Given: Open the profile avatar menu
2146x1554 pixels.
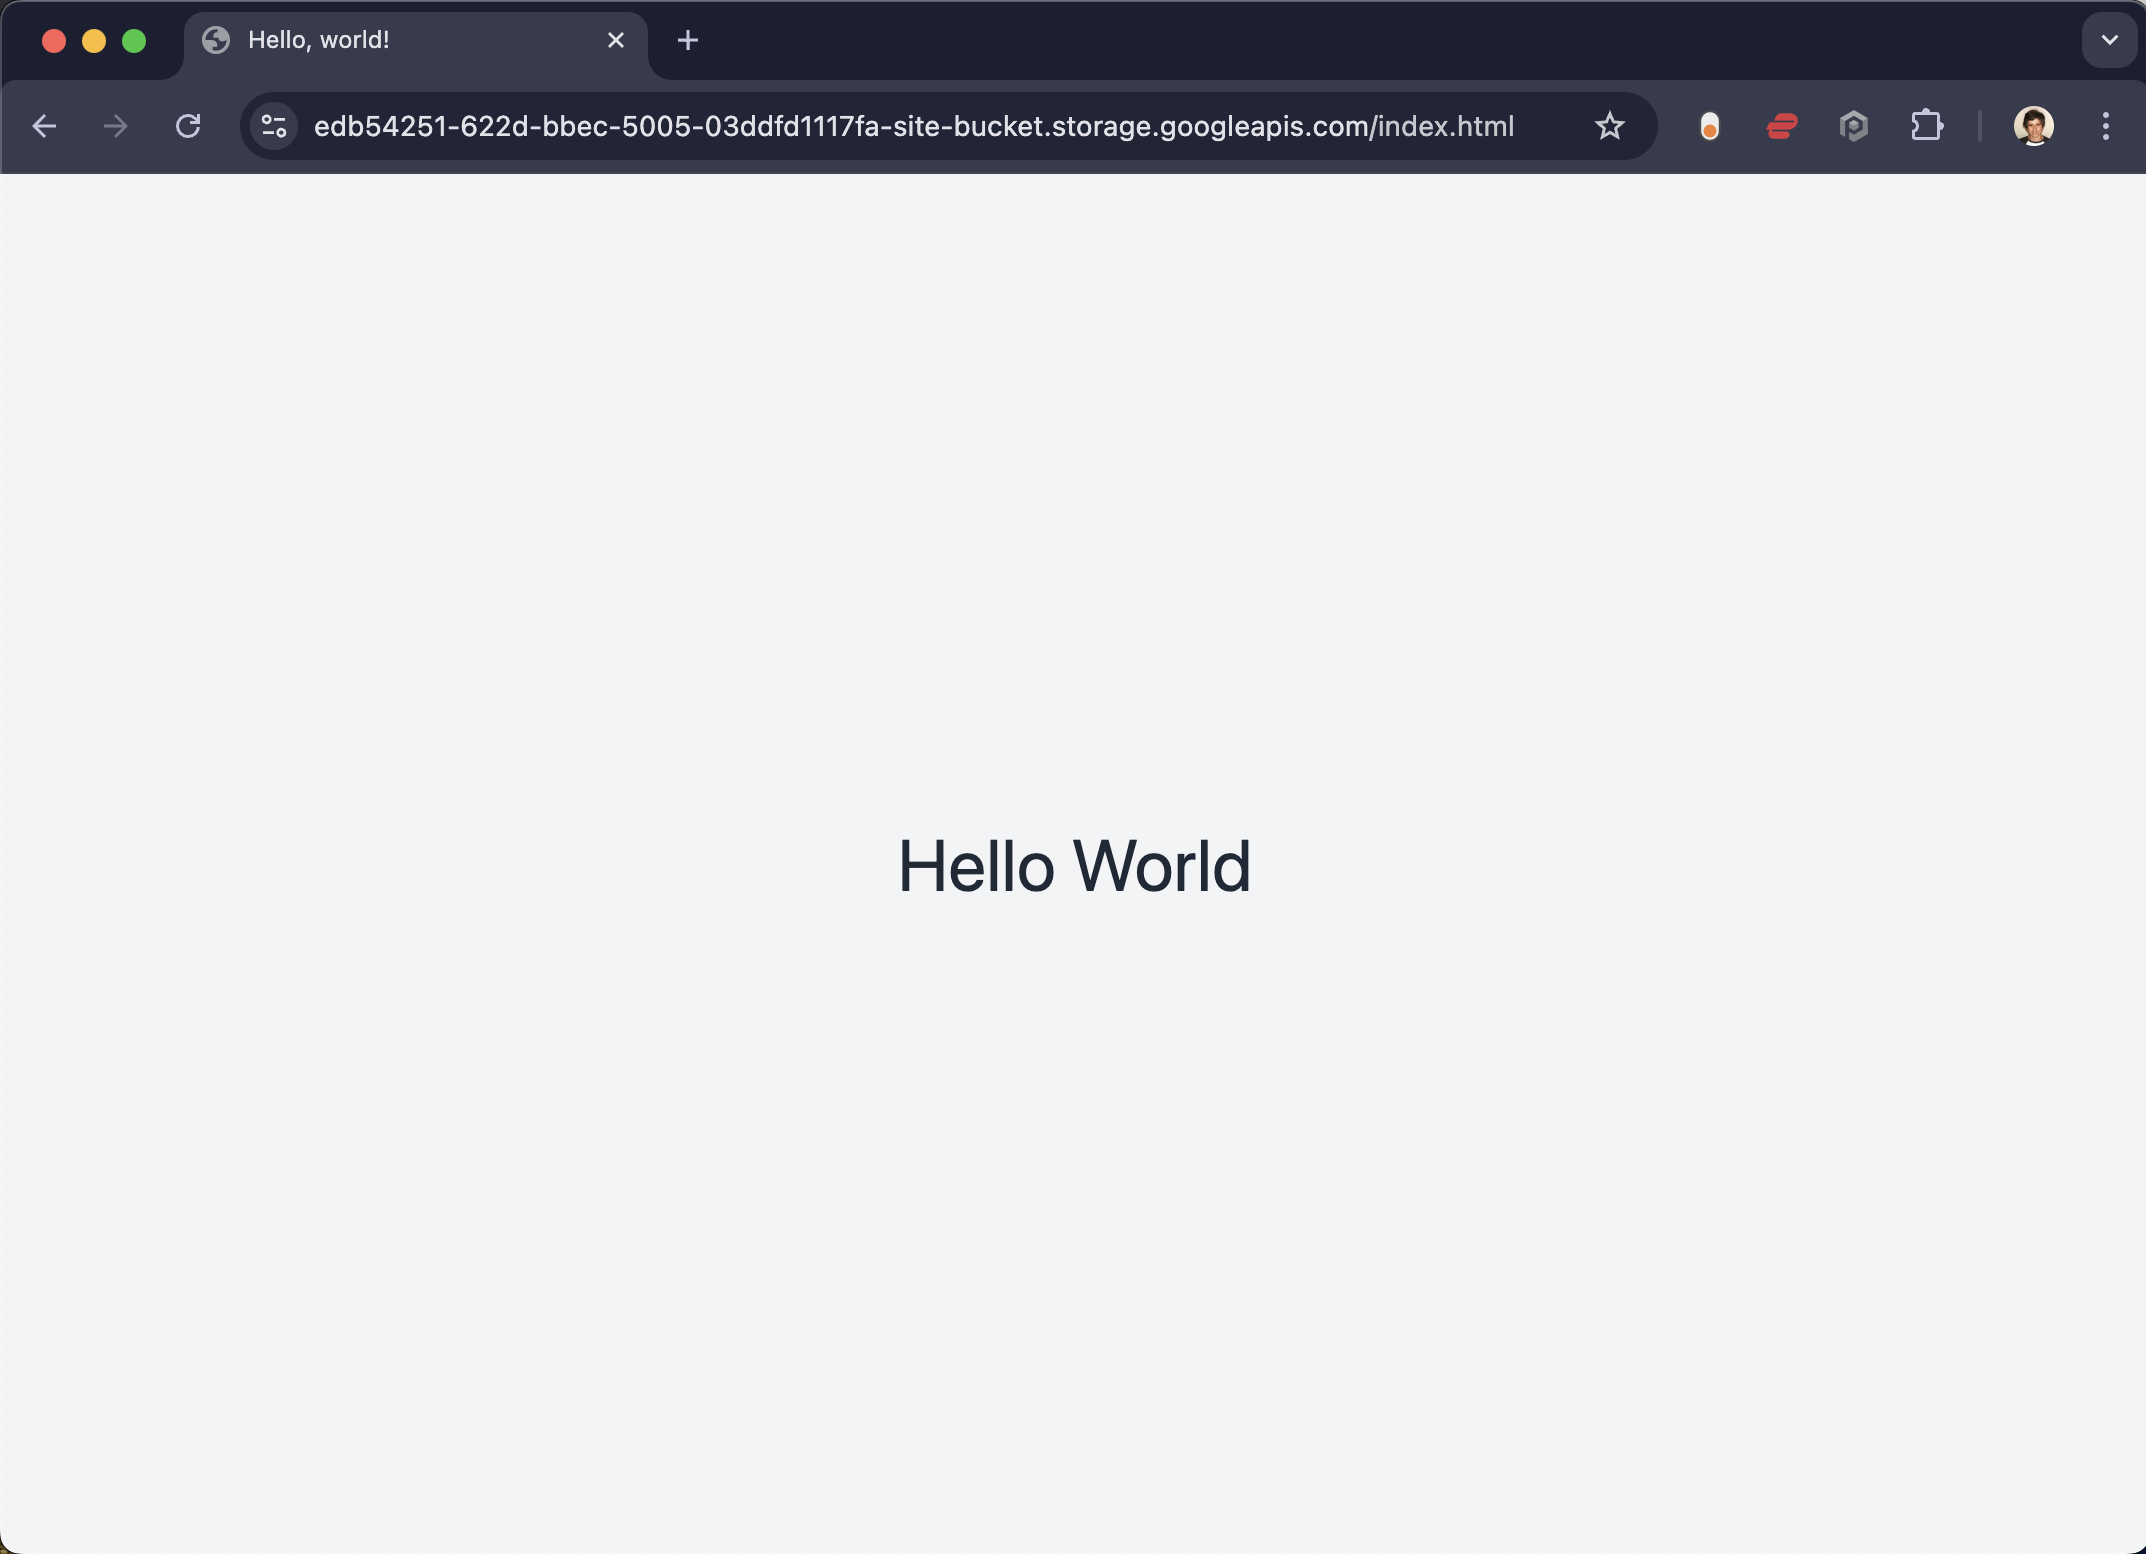Looking at the screenshot, I should pyautogui.click(x=2034, y=126).
